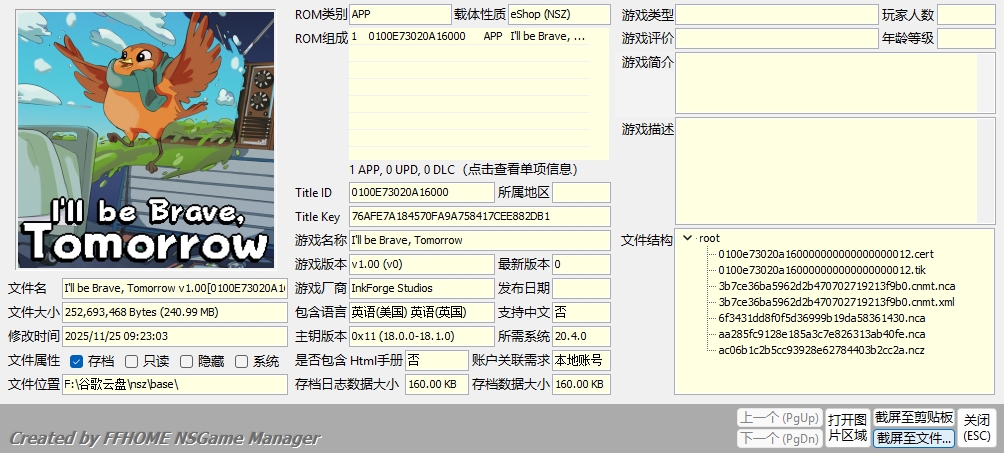Select 3b7ce36ba...cnmt.xml tree entry
Screen dimensions: 1004x453
pos(836,302)
